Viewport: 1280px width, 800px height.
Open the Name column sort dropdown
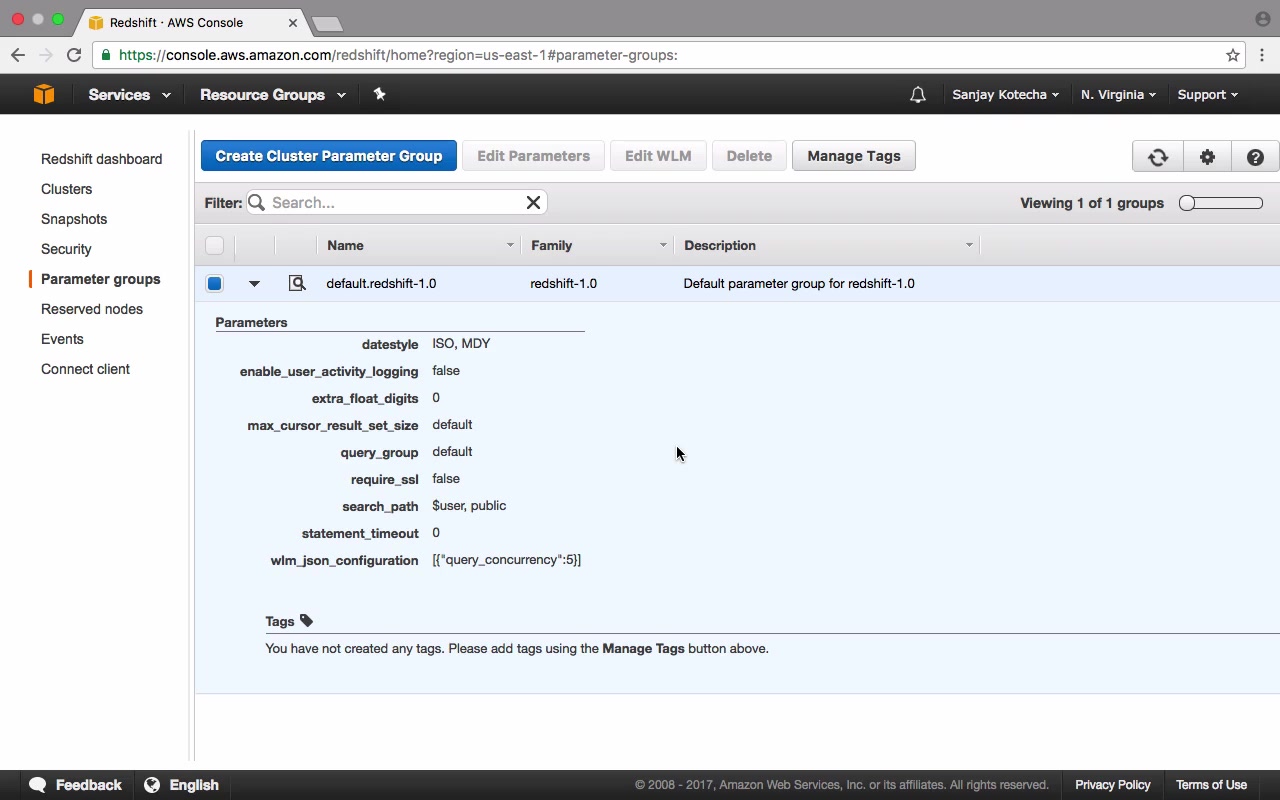510,245
